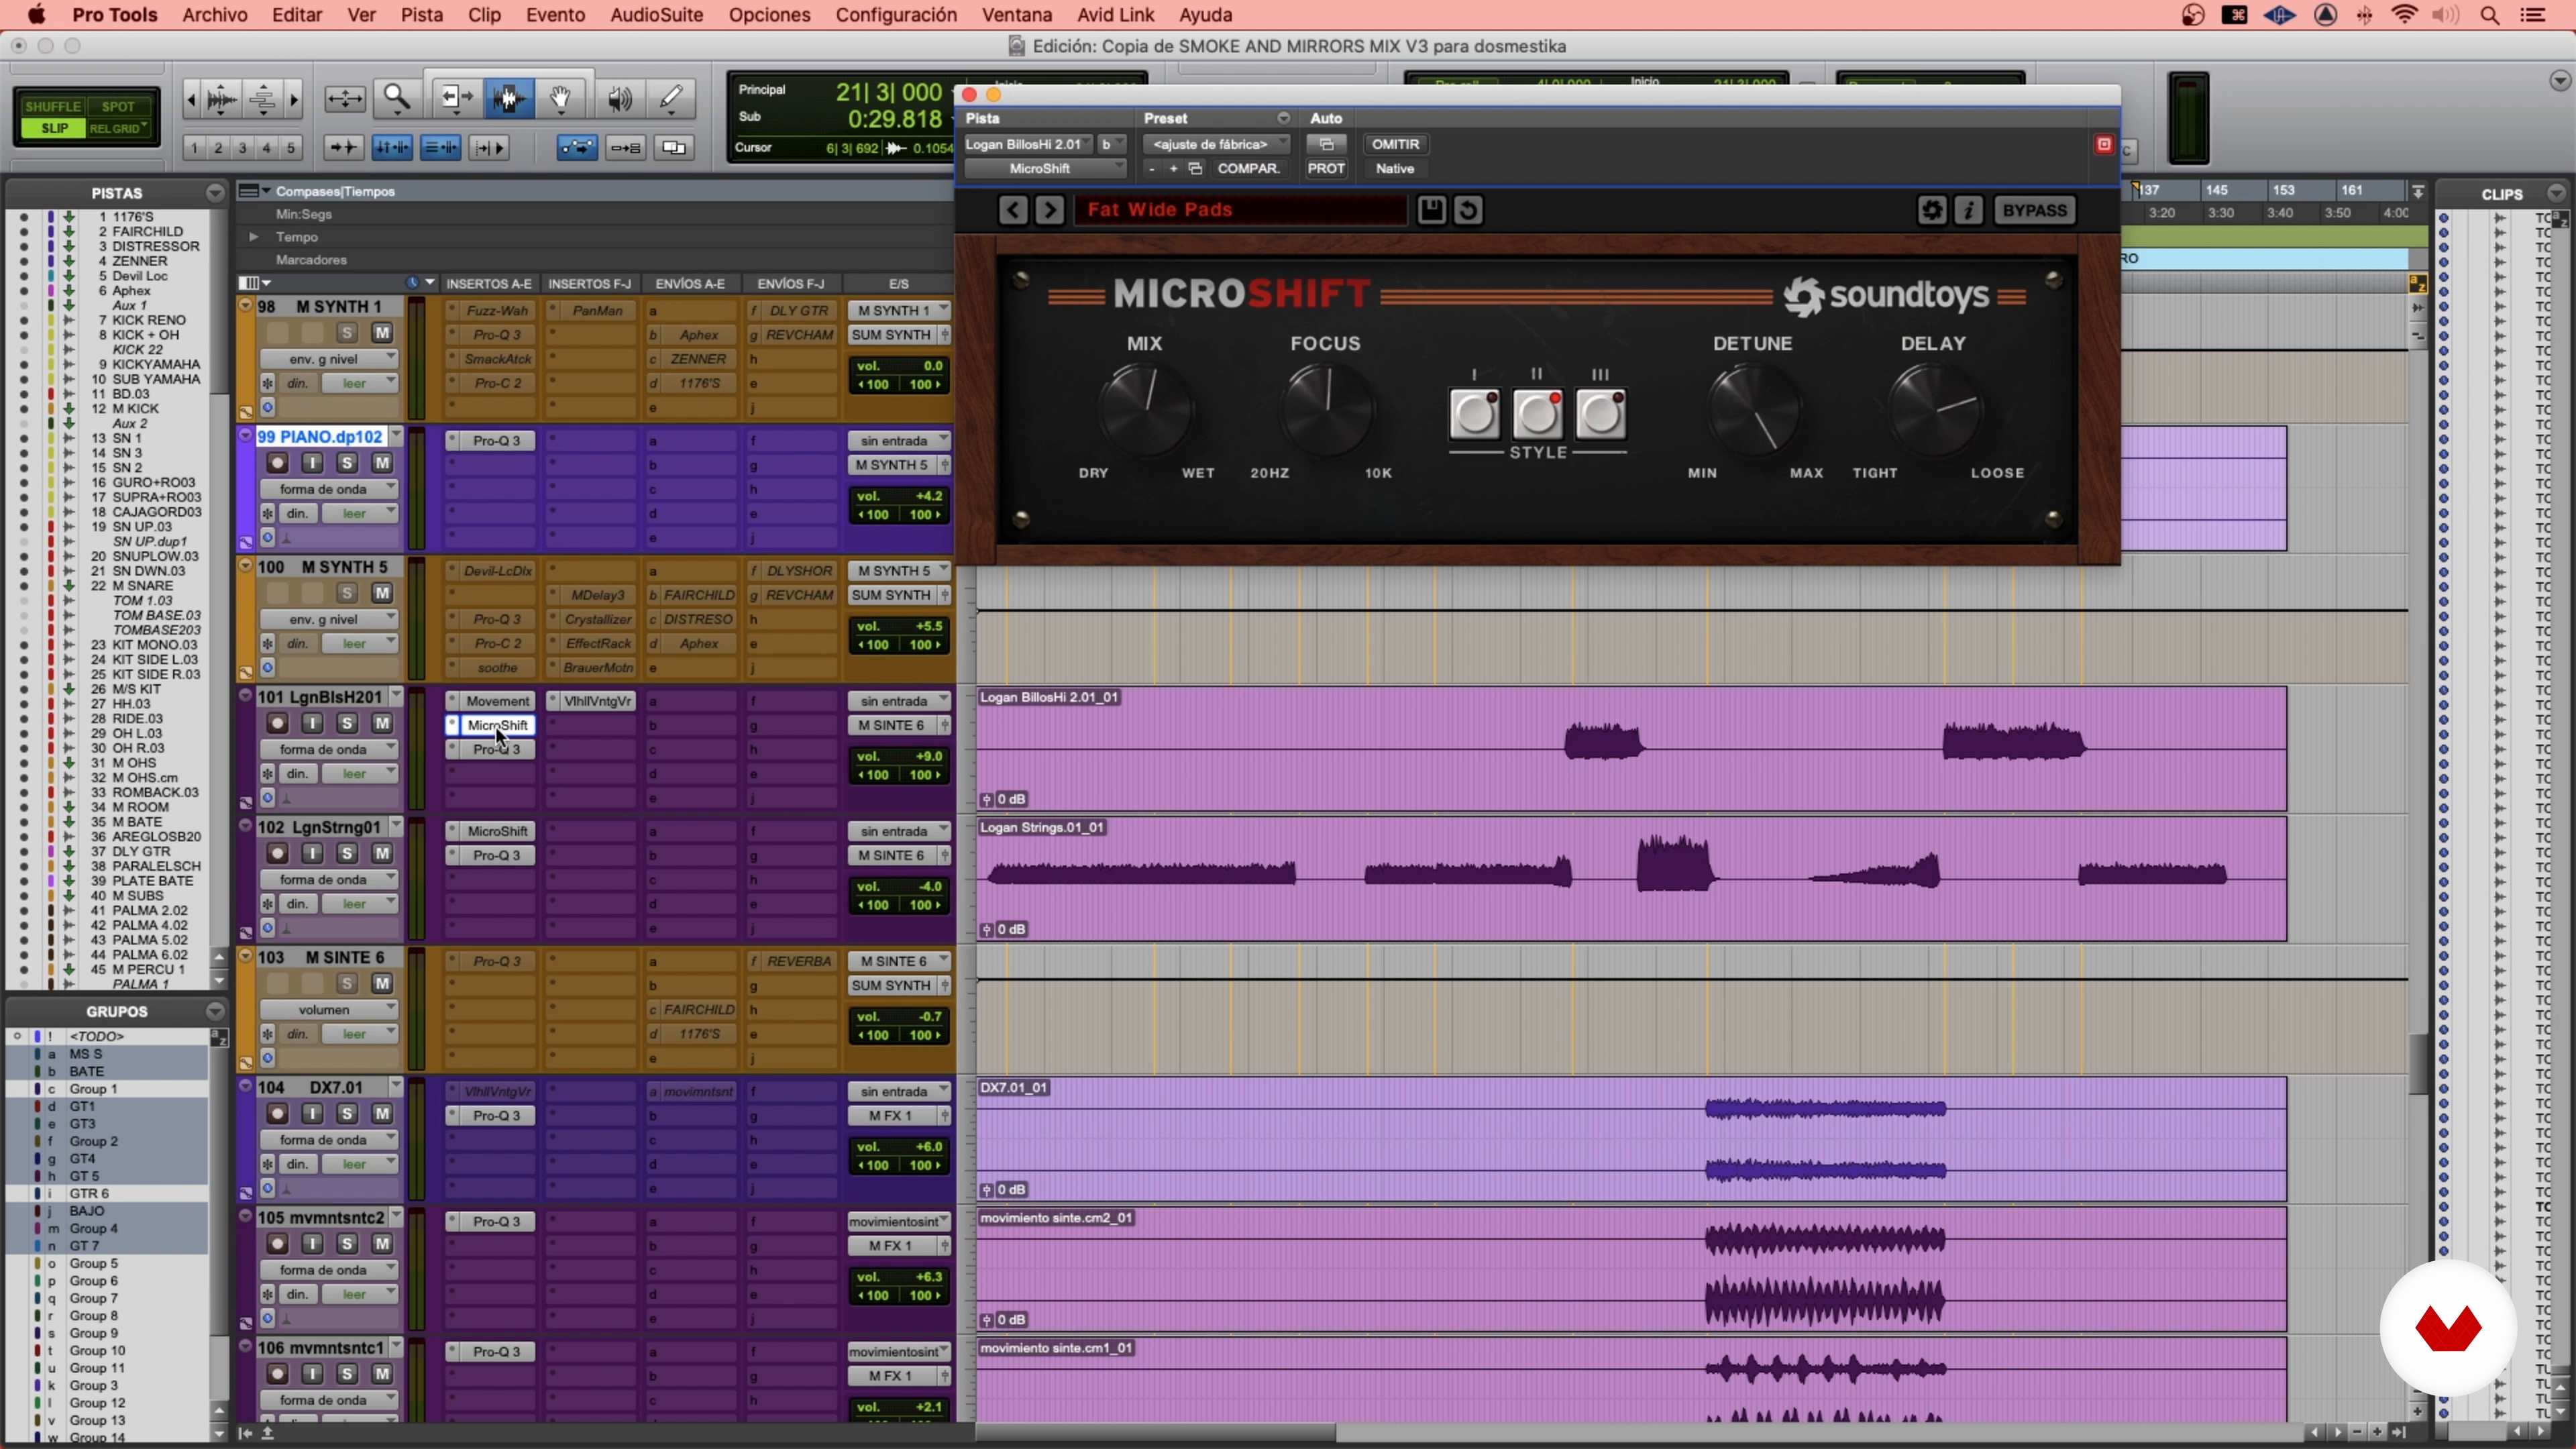Open MicroShift settings gear icon
Viewport: 2576px width, 1449px height.
(1932, 210)
